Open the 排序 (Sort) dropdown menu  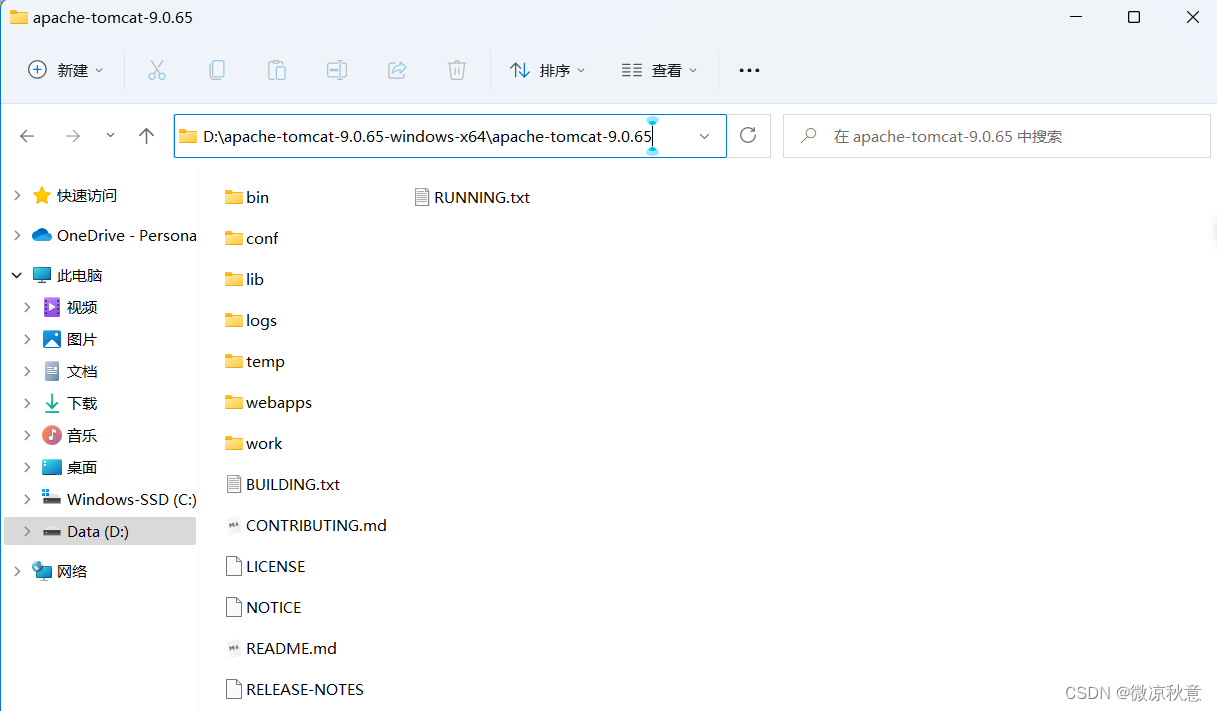pos(548,70)
